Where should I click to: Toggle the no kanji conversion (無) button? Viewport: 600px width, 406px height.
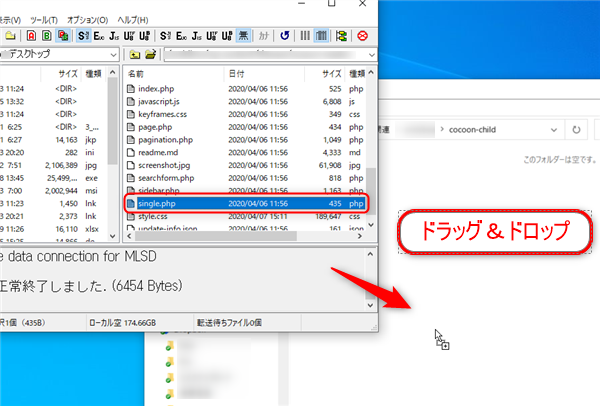pyautogui.click(x=244, y=35)
